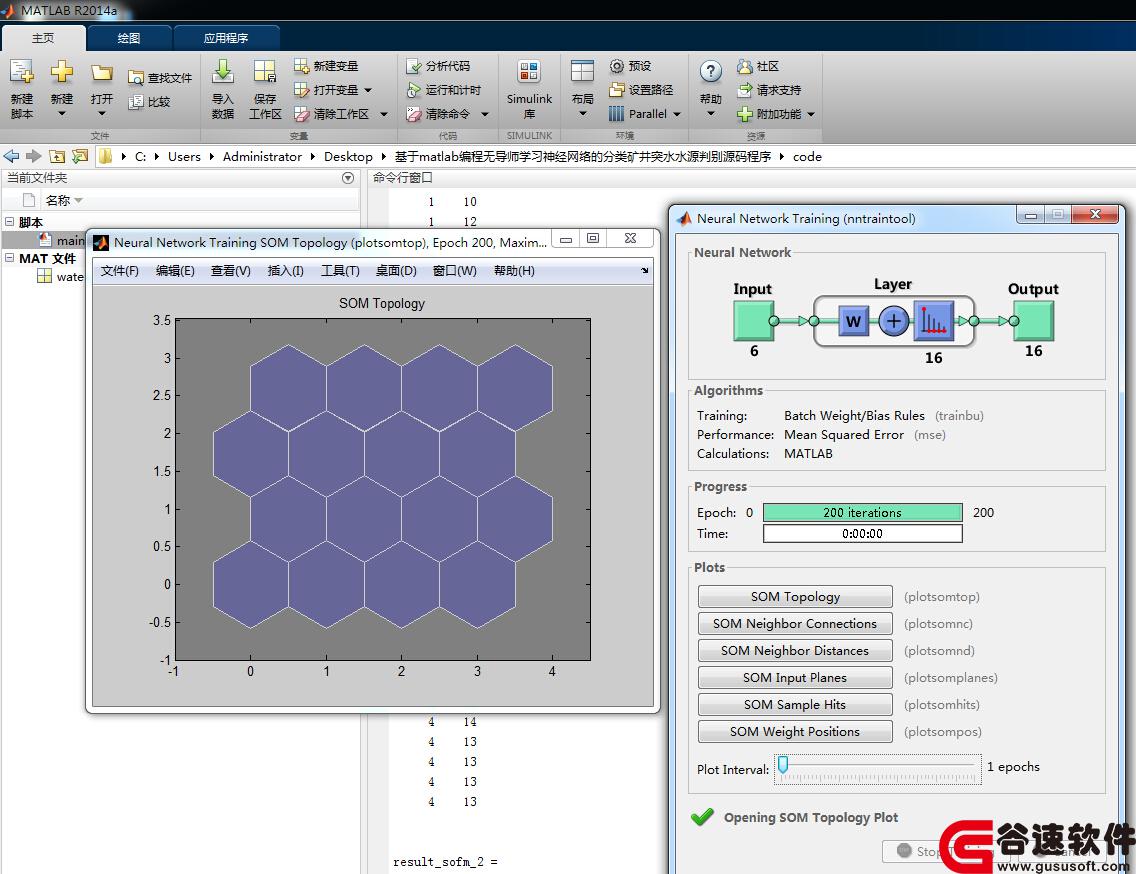The width and height of the screenshot is (1136, 874).
Task: Click the Find Files icon
Action: pyautogui.click(x=135, y=78)
